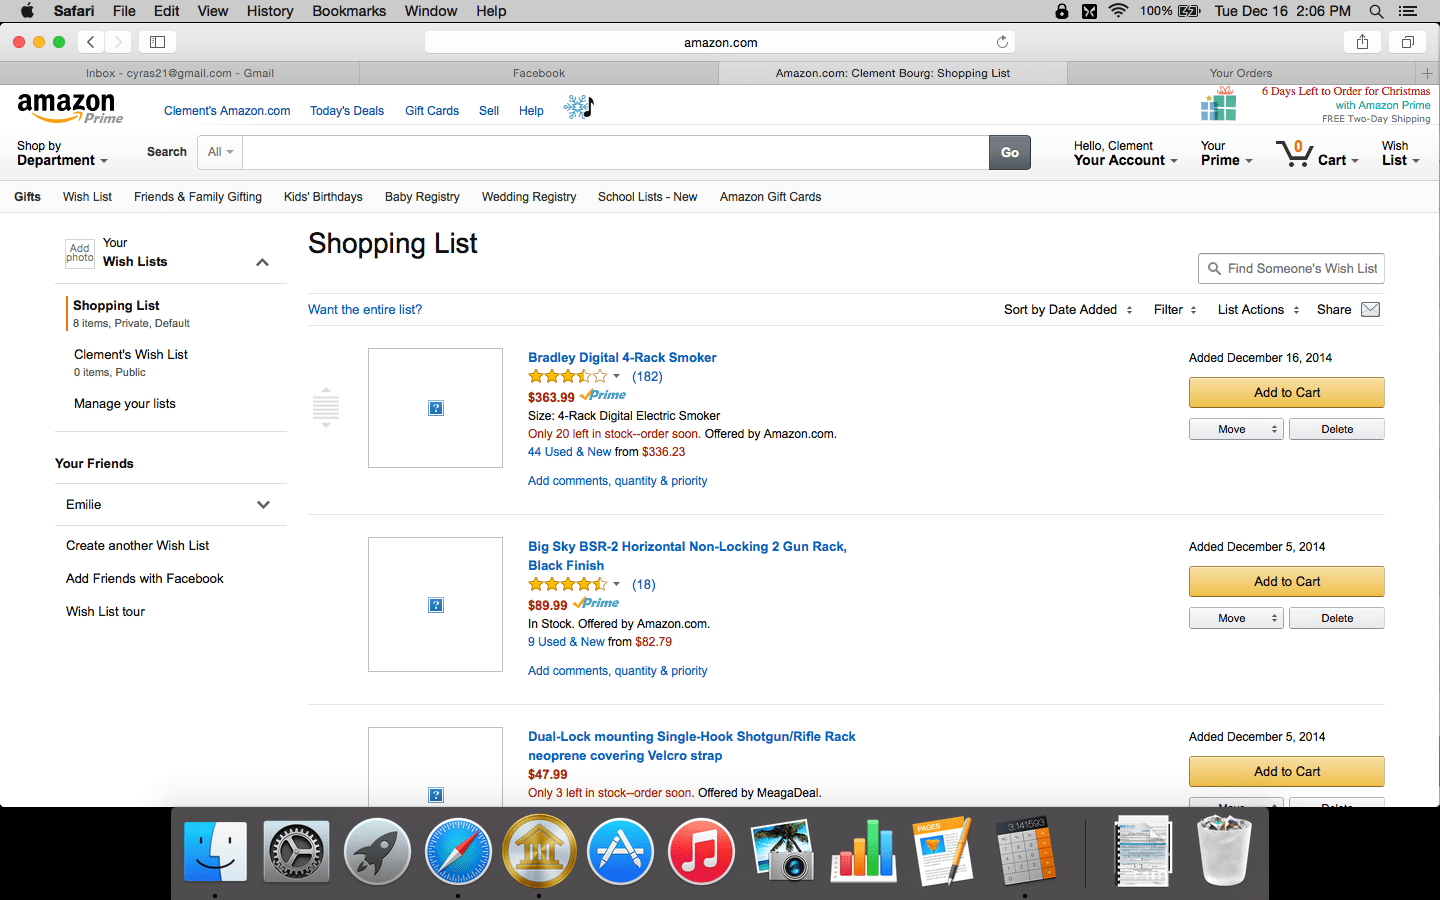The height and width of the screenshot is (900, 1440).
Task: Open the Bookmarks menu
Action: pyautogui.click(x=348, y=11)
